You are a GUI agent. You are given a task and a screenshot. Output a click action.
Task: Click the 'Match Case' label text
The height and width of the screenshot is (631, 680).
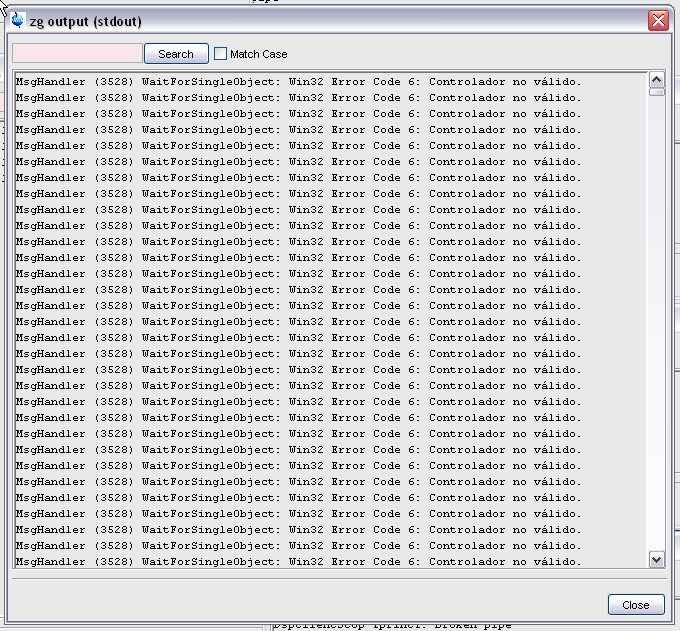pos(258,54)
